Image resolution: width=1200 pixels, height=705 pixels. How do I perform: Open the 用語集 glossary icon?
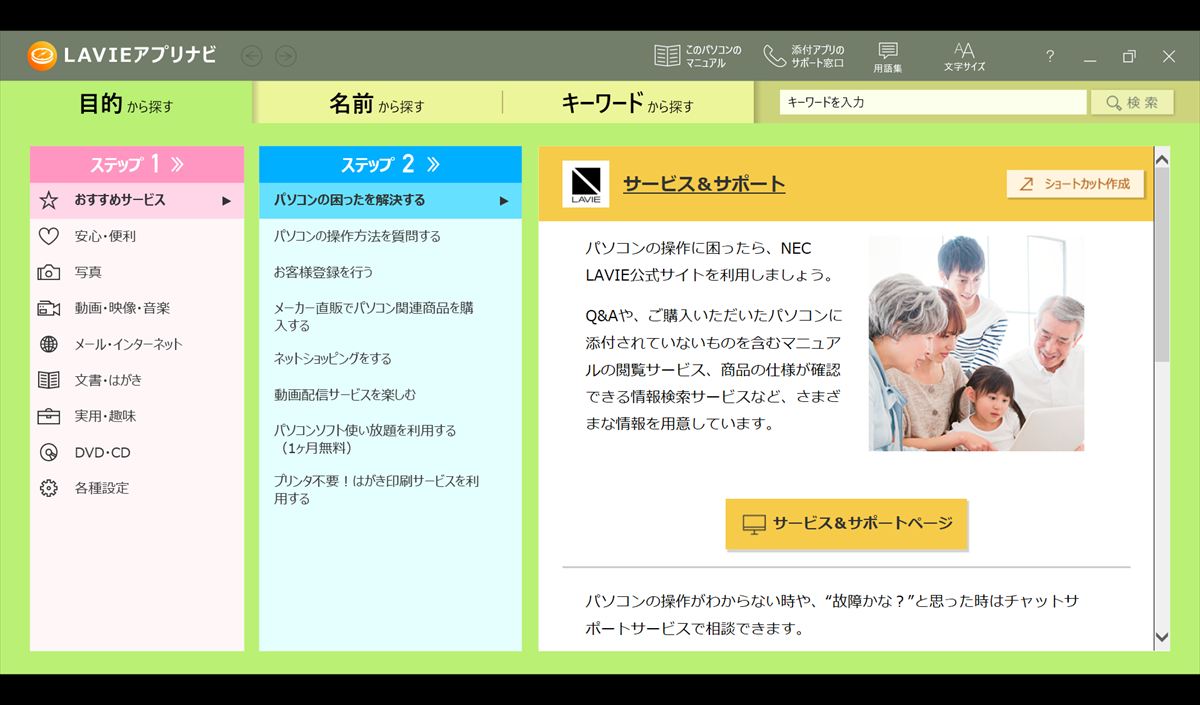887,50
